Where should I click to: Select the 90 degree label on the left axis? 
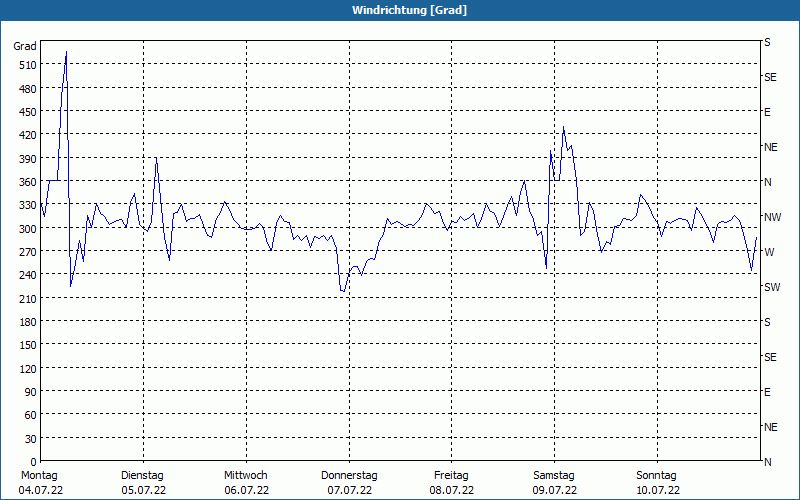tap(28, 392)
